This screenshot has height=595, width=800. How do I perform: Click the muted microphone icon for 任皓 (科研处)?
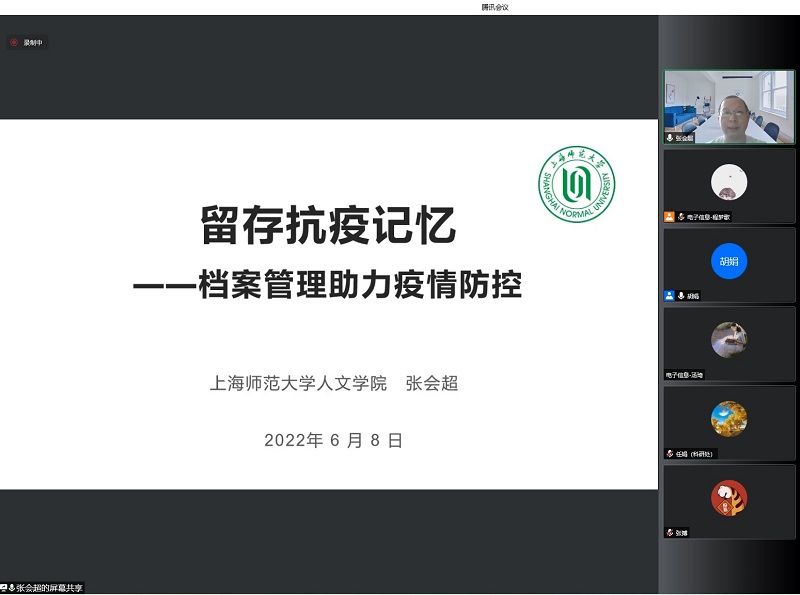[x=670, y=453]
